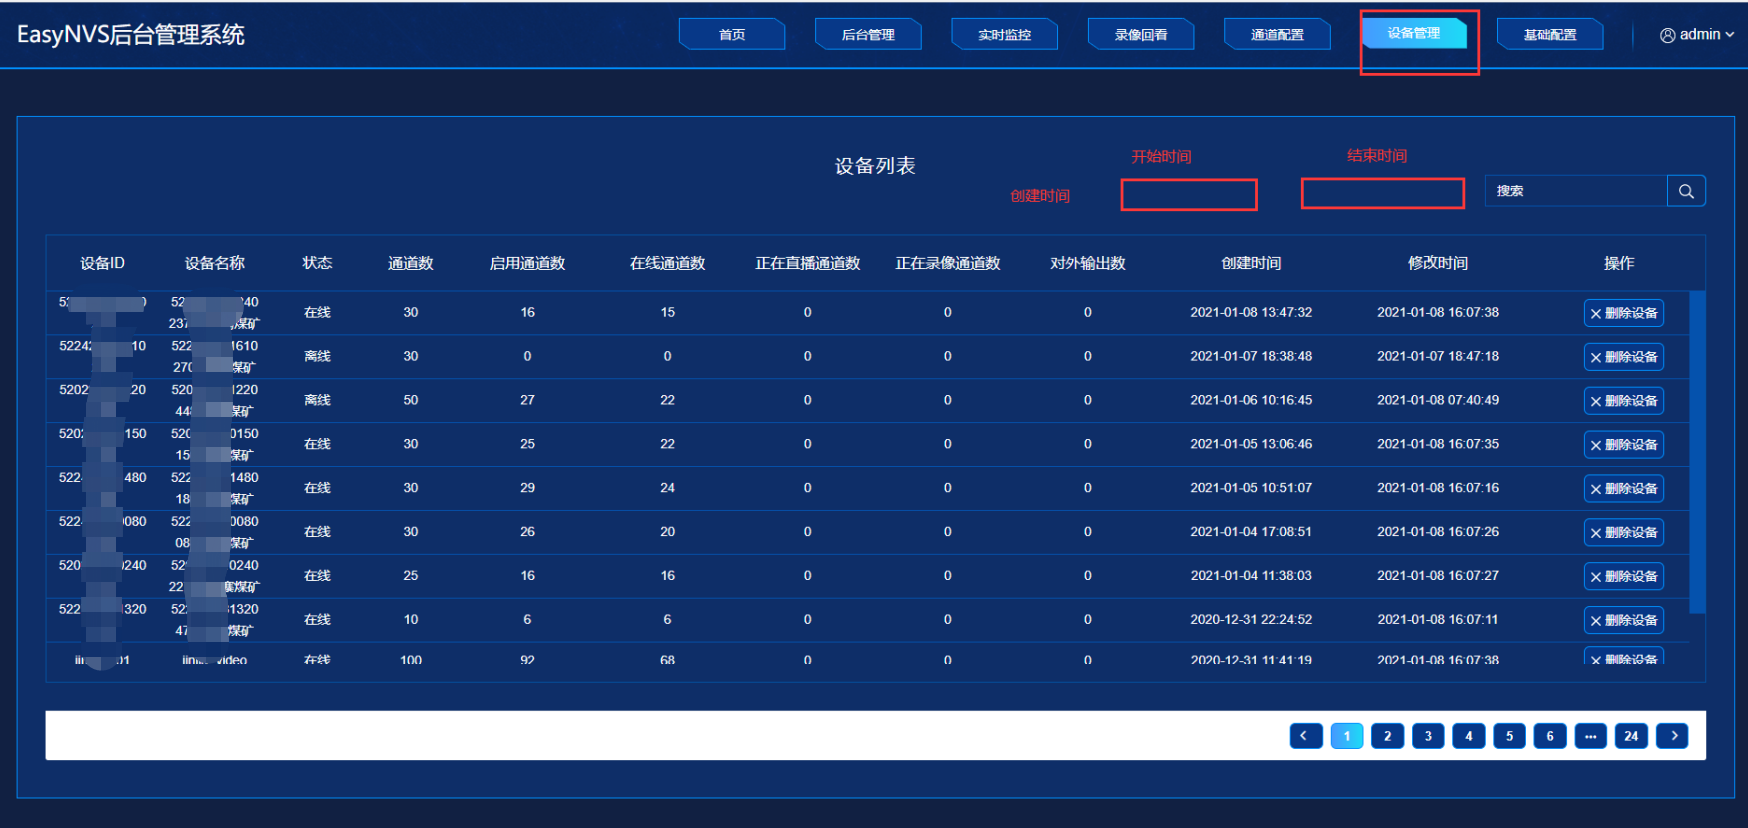1748x828 pixels.
Task: Click the 设备名称 column header
Action: (215, 263)
